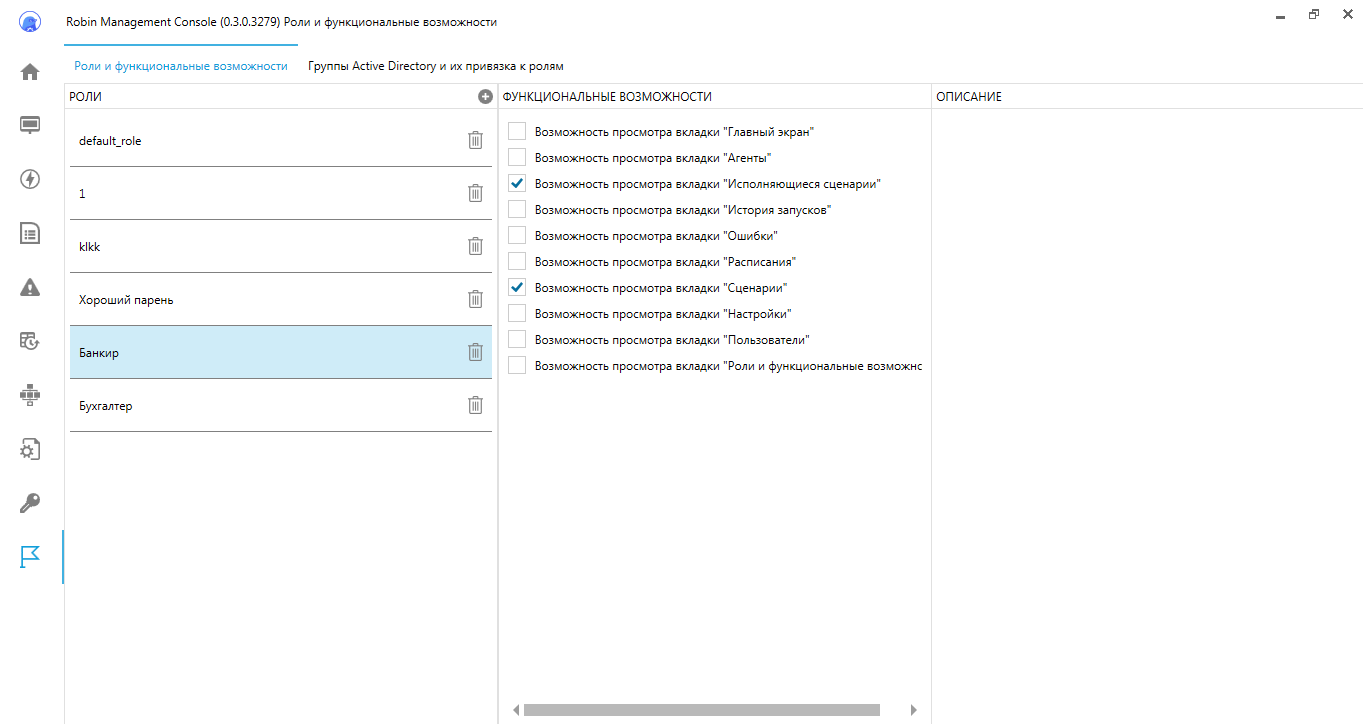Toggle "Пользователи" tab view permission
Viewport: 1363px width, 724px height.
click(x=517, y=339)
